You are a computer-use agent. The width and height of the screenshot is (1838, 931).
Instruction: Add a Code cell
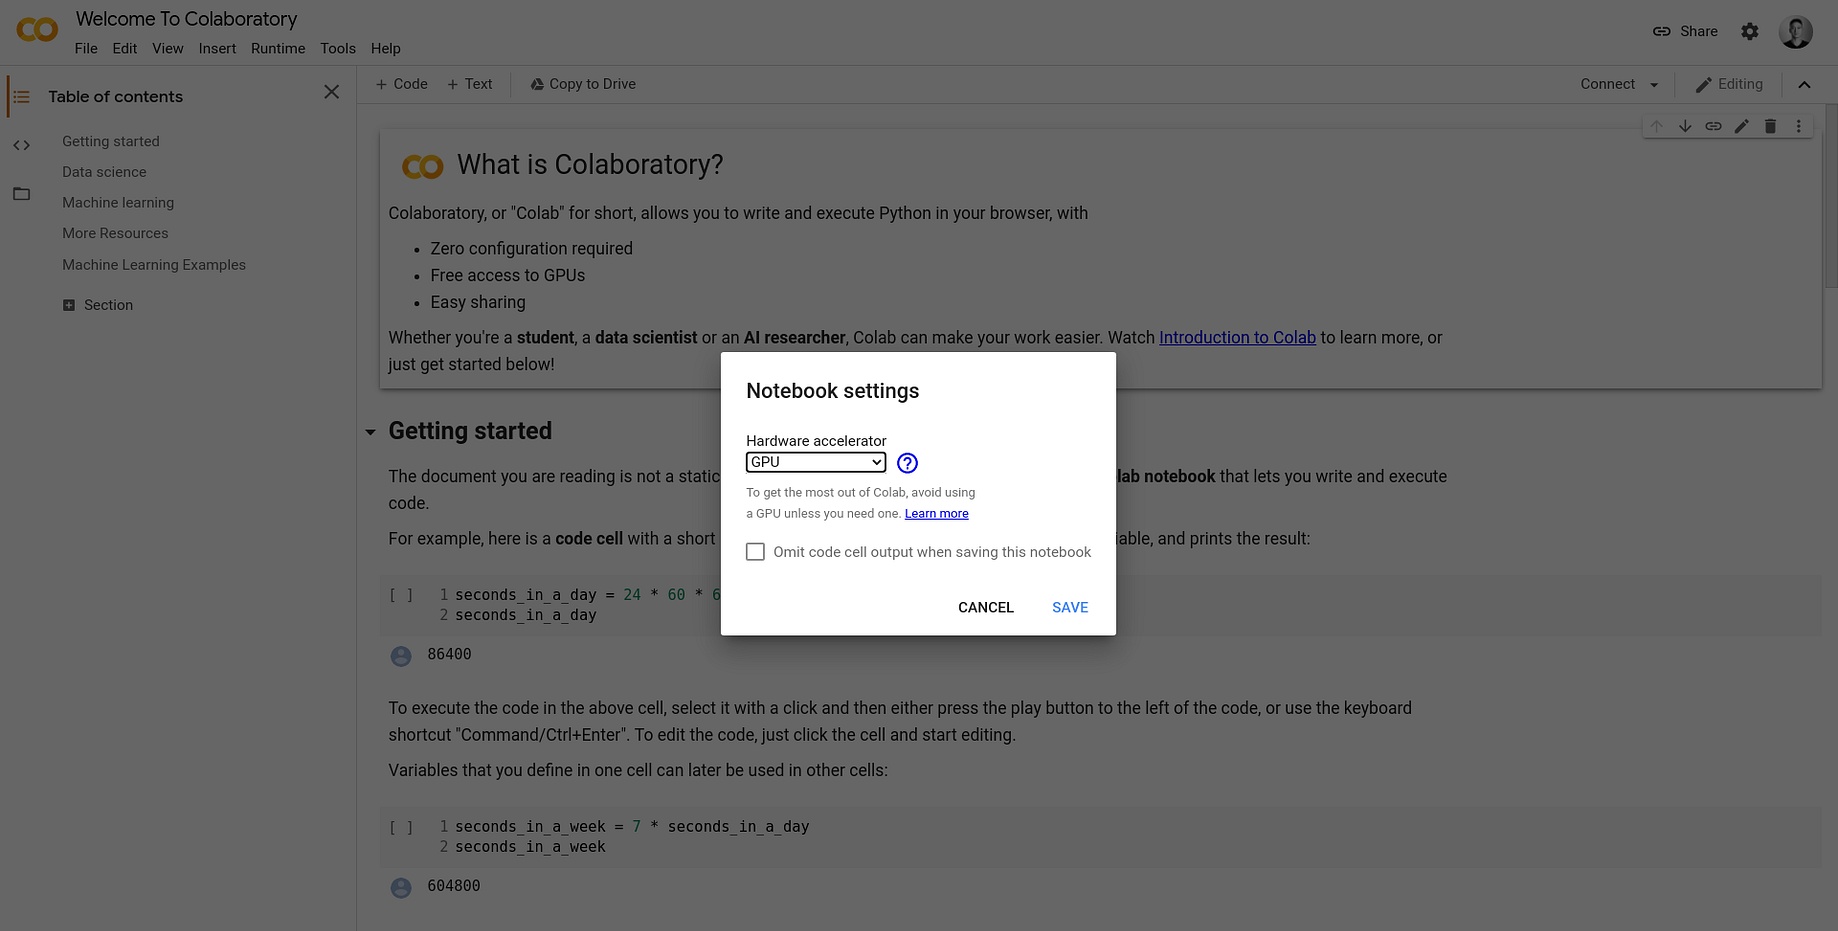[401, 85]
